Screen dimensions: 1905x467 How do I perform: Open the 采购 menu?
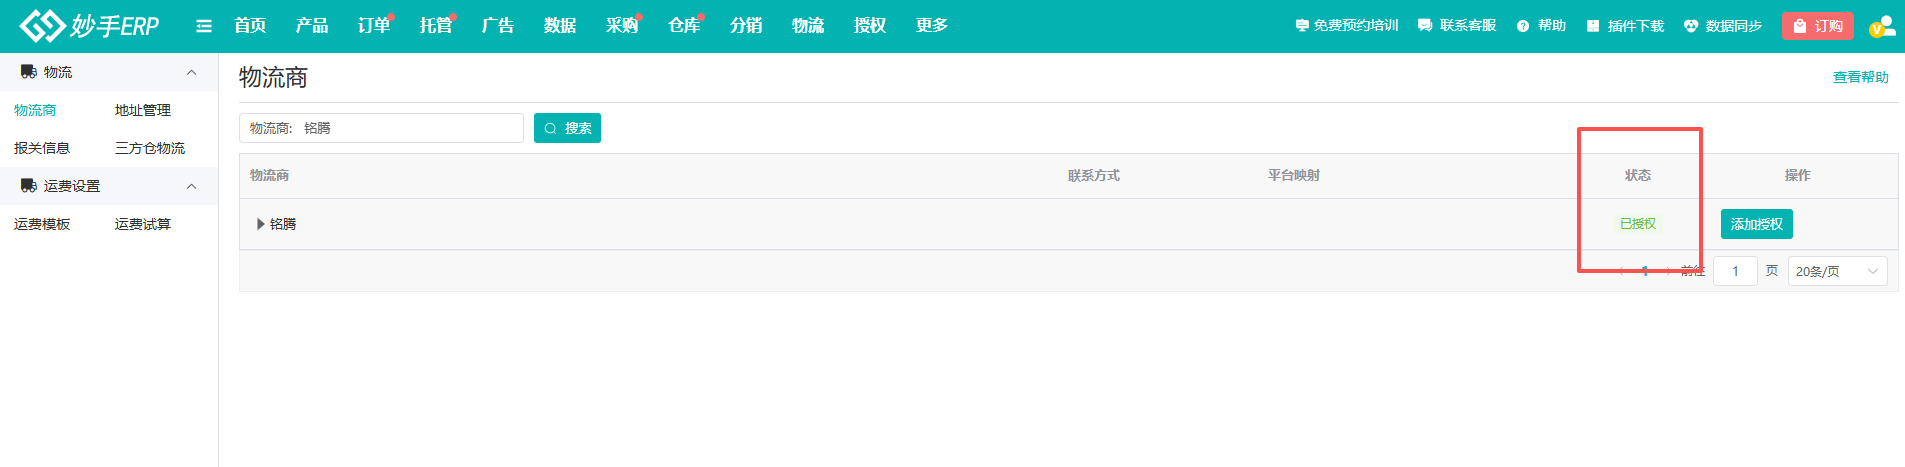click(x=622, y=26)
